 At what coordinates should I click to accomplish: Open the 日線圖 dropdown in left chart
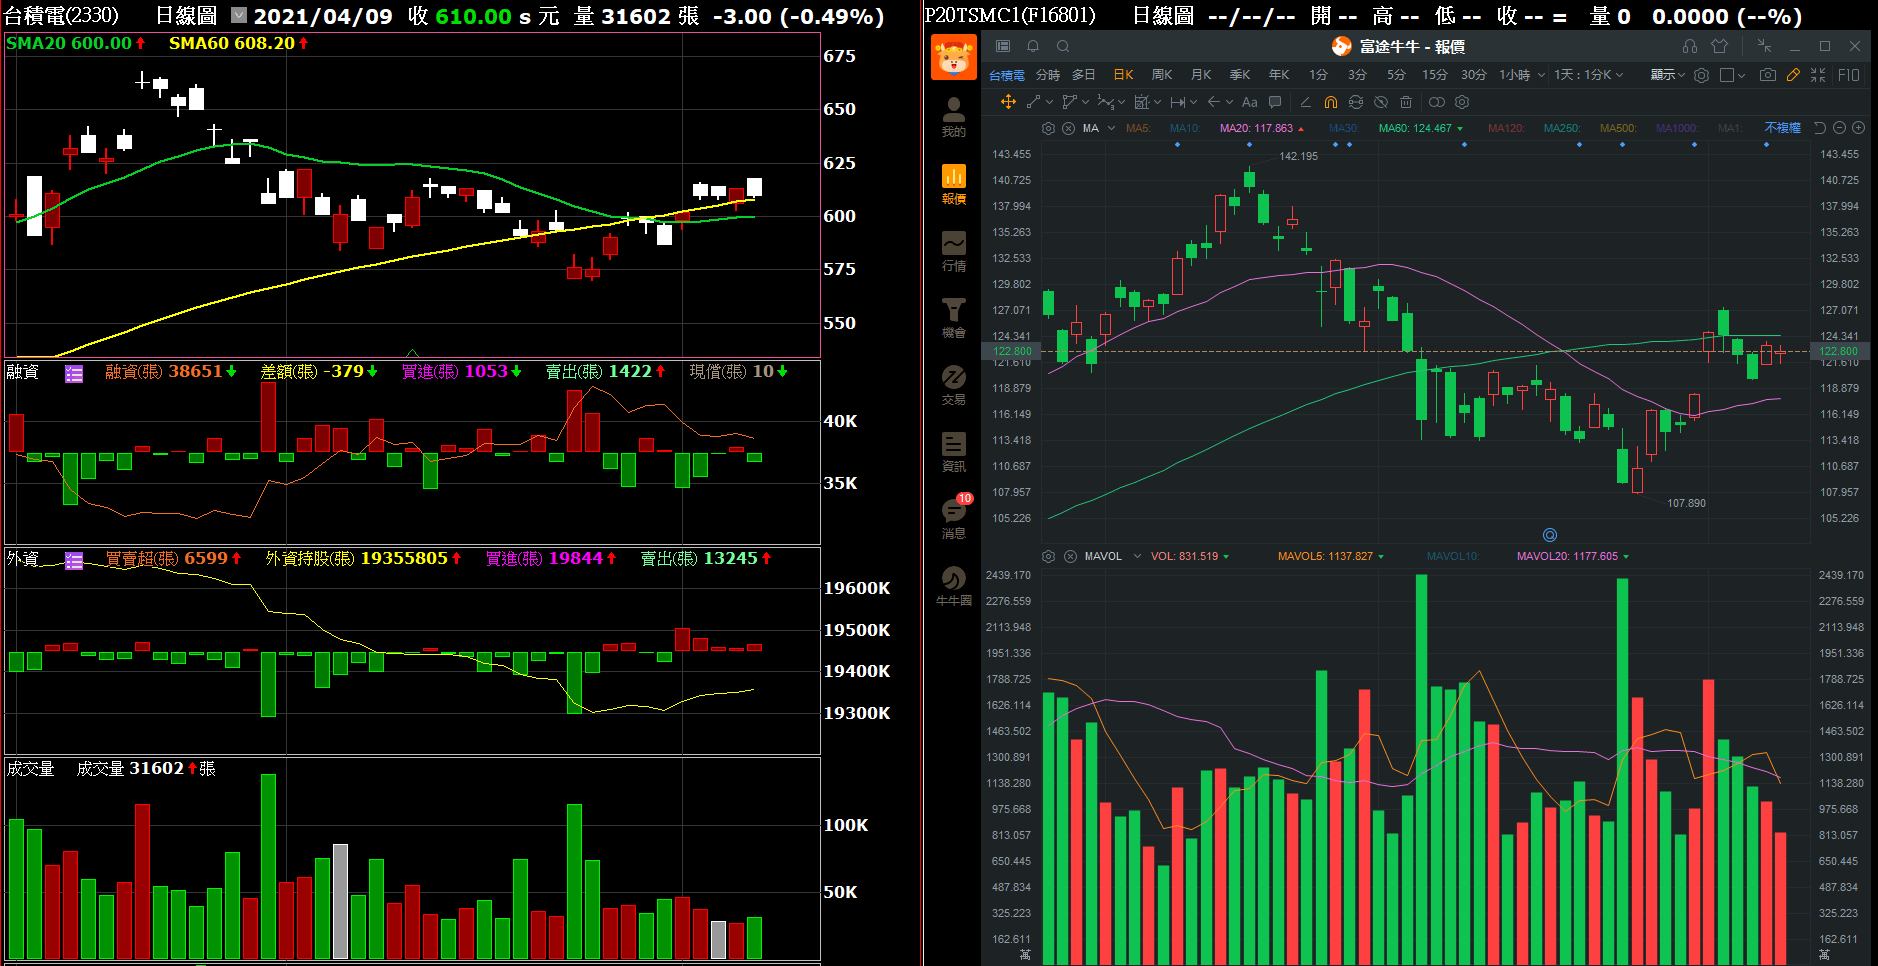pyautogui.click(x=239, y=15)
